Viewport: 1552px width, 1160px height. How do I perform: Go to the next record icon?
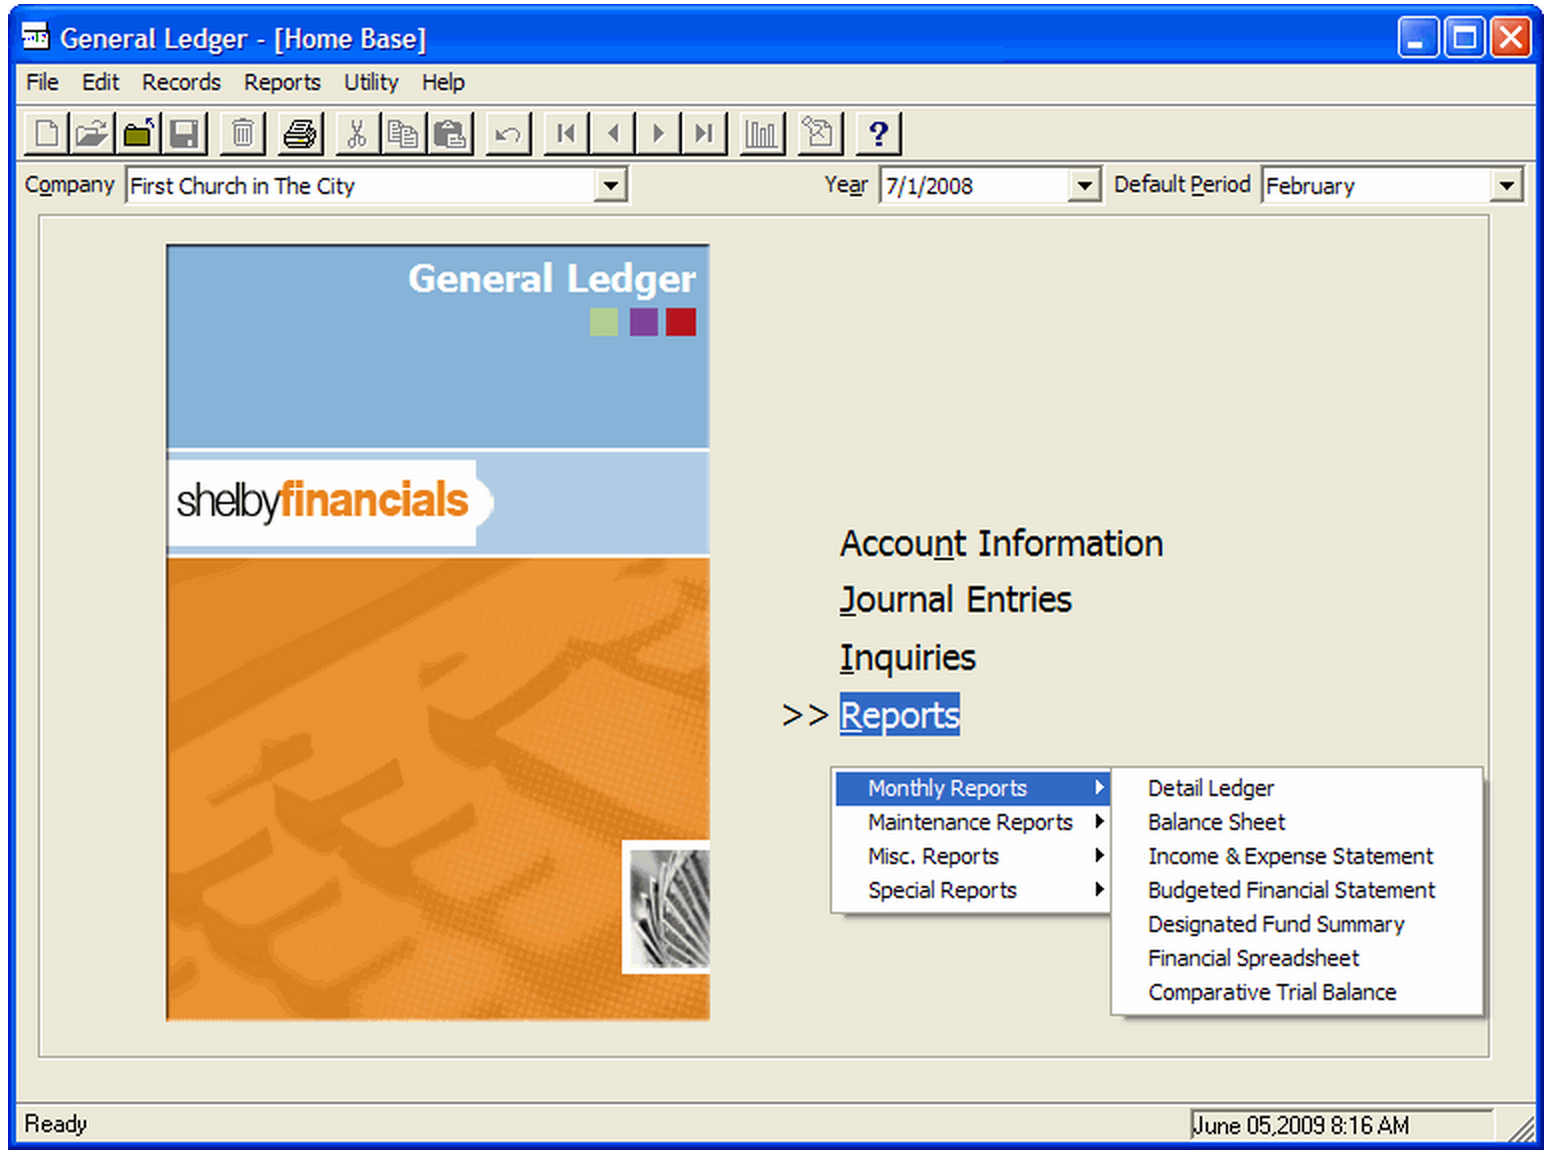tap(658, 133)
